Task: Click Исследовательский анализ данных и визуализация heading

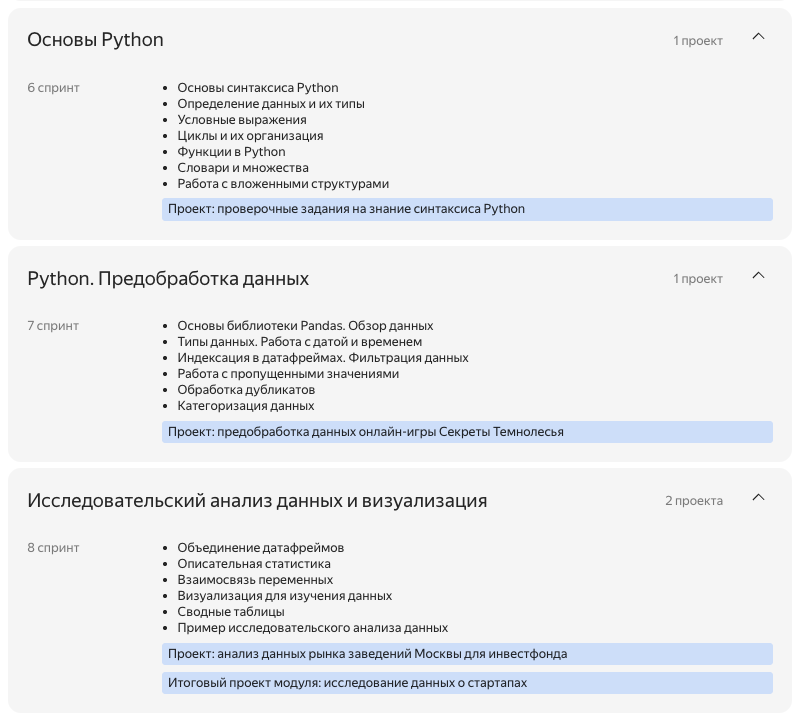Action: point(257,500)
